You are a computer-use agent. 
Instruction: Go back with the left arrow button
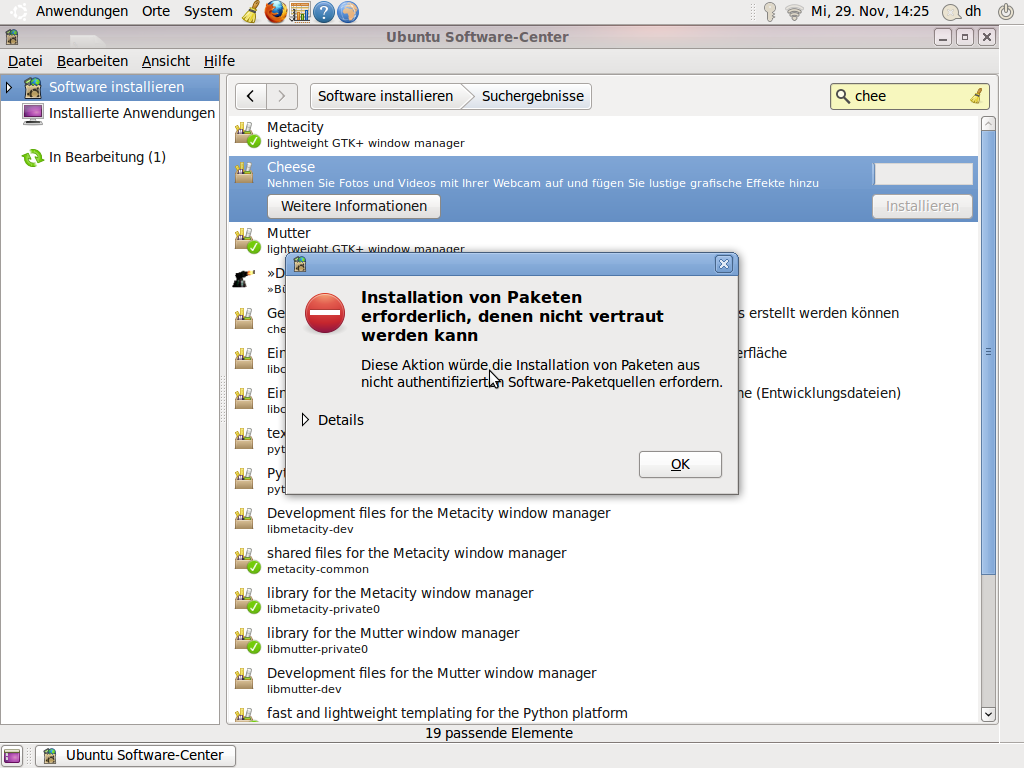[251, 96]
